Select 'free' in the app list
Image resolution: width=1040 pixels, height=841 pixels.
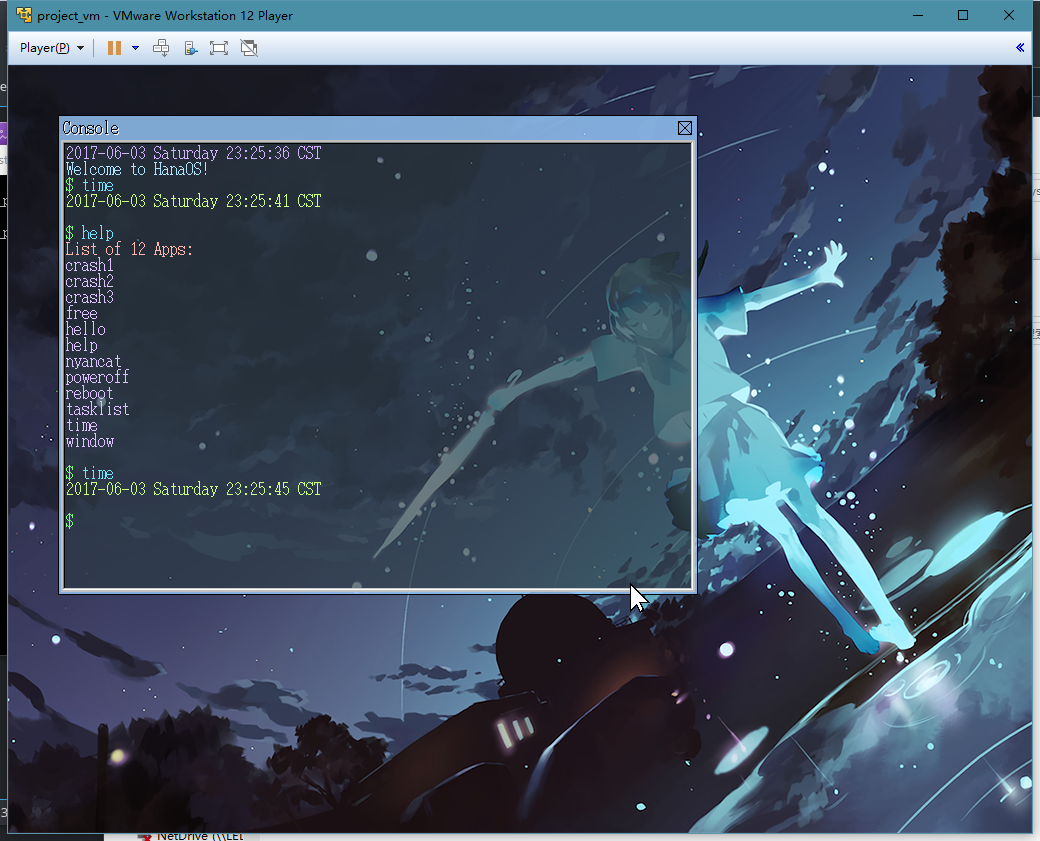tap(81, 313)
